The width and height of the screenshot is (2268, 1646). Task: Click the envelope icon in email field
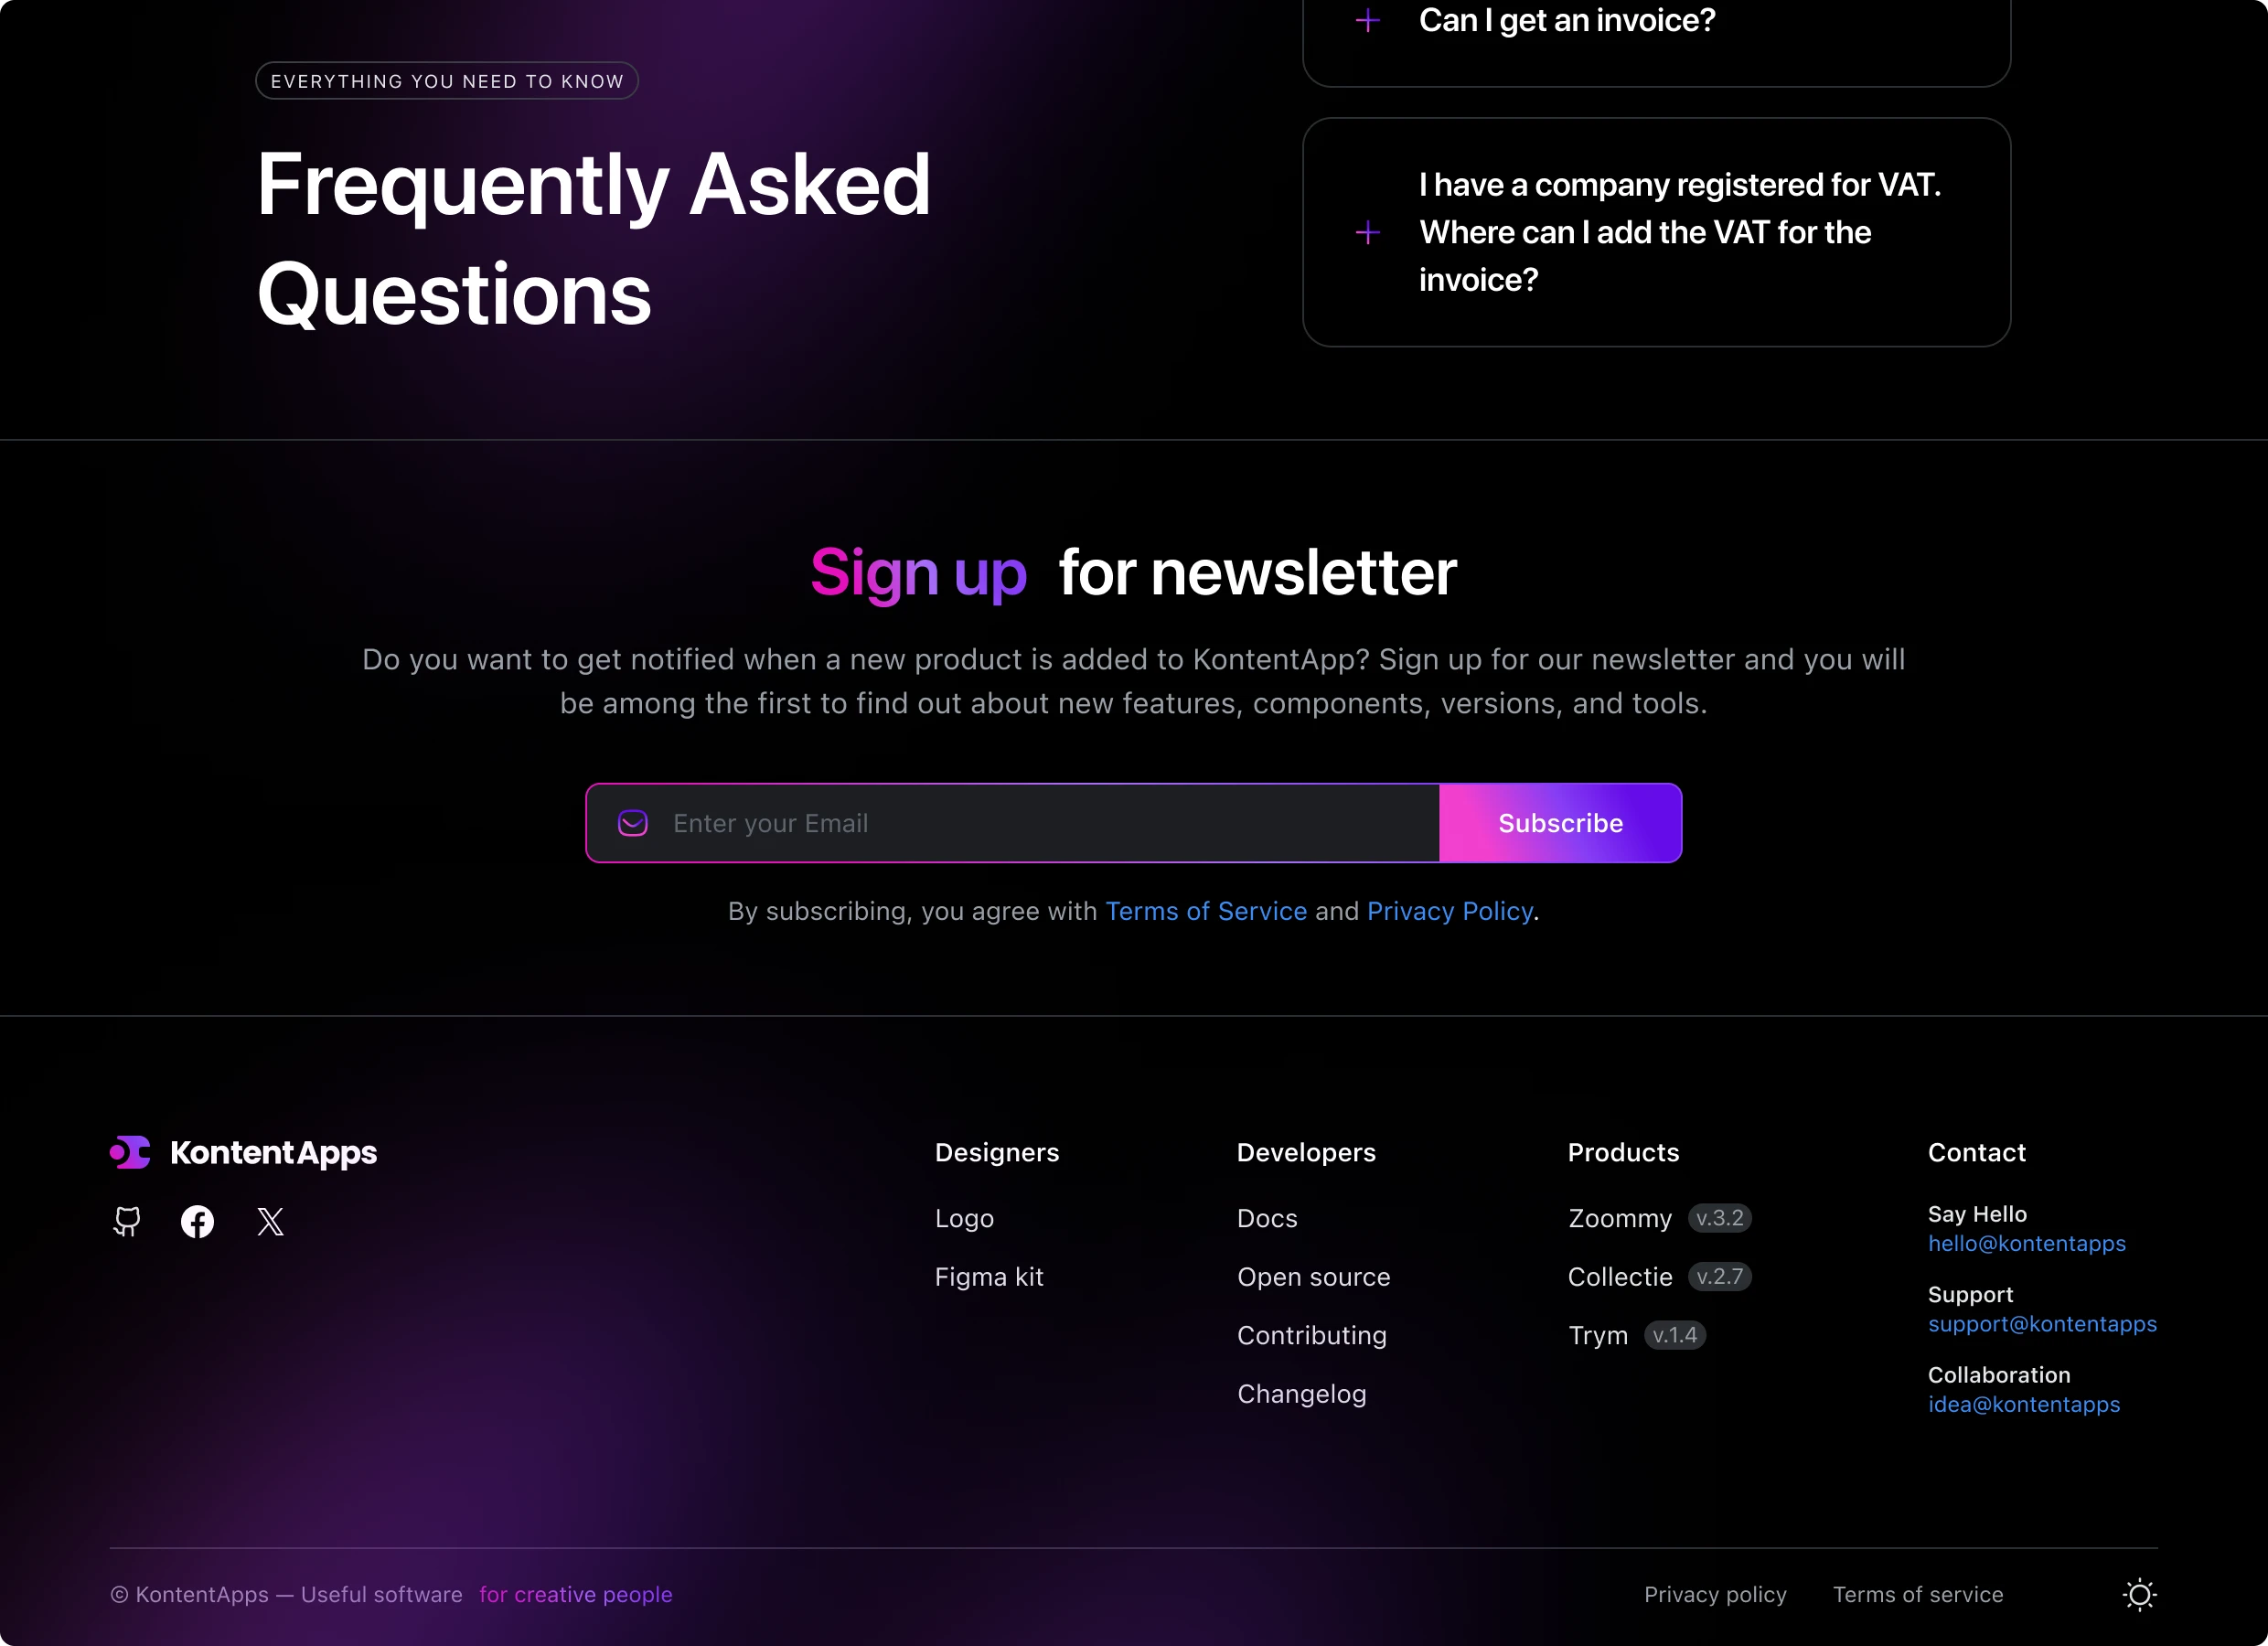pos(633,823)
